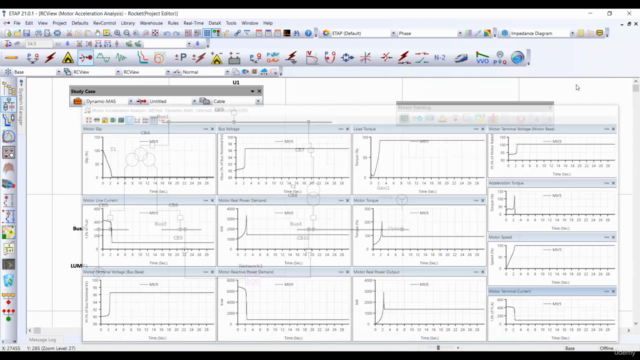Select the Transient Stability mode icon

(x=121, y=58)
